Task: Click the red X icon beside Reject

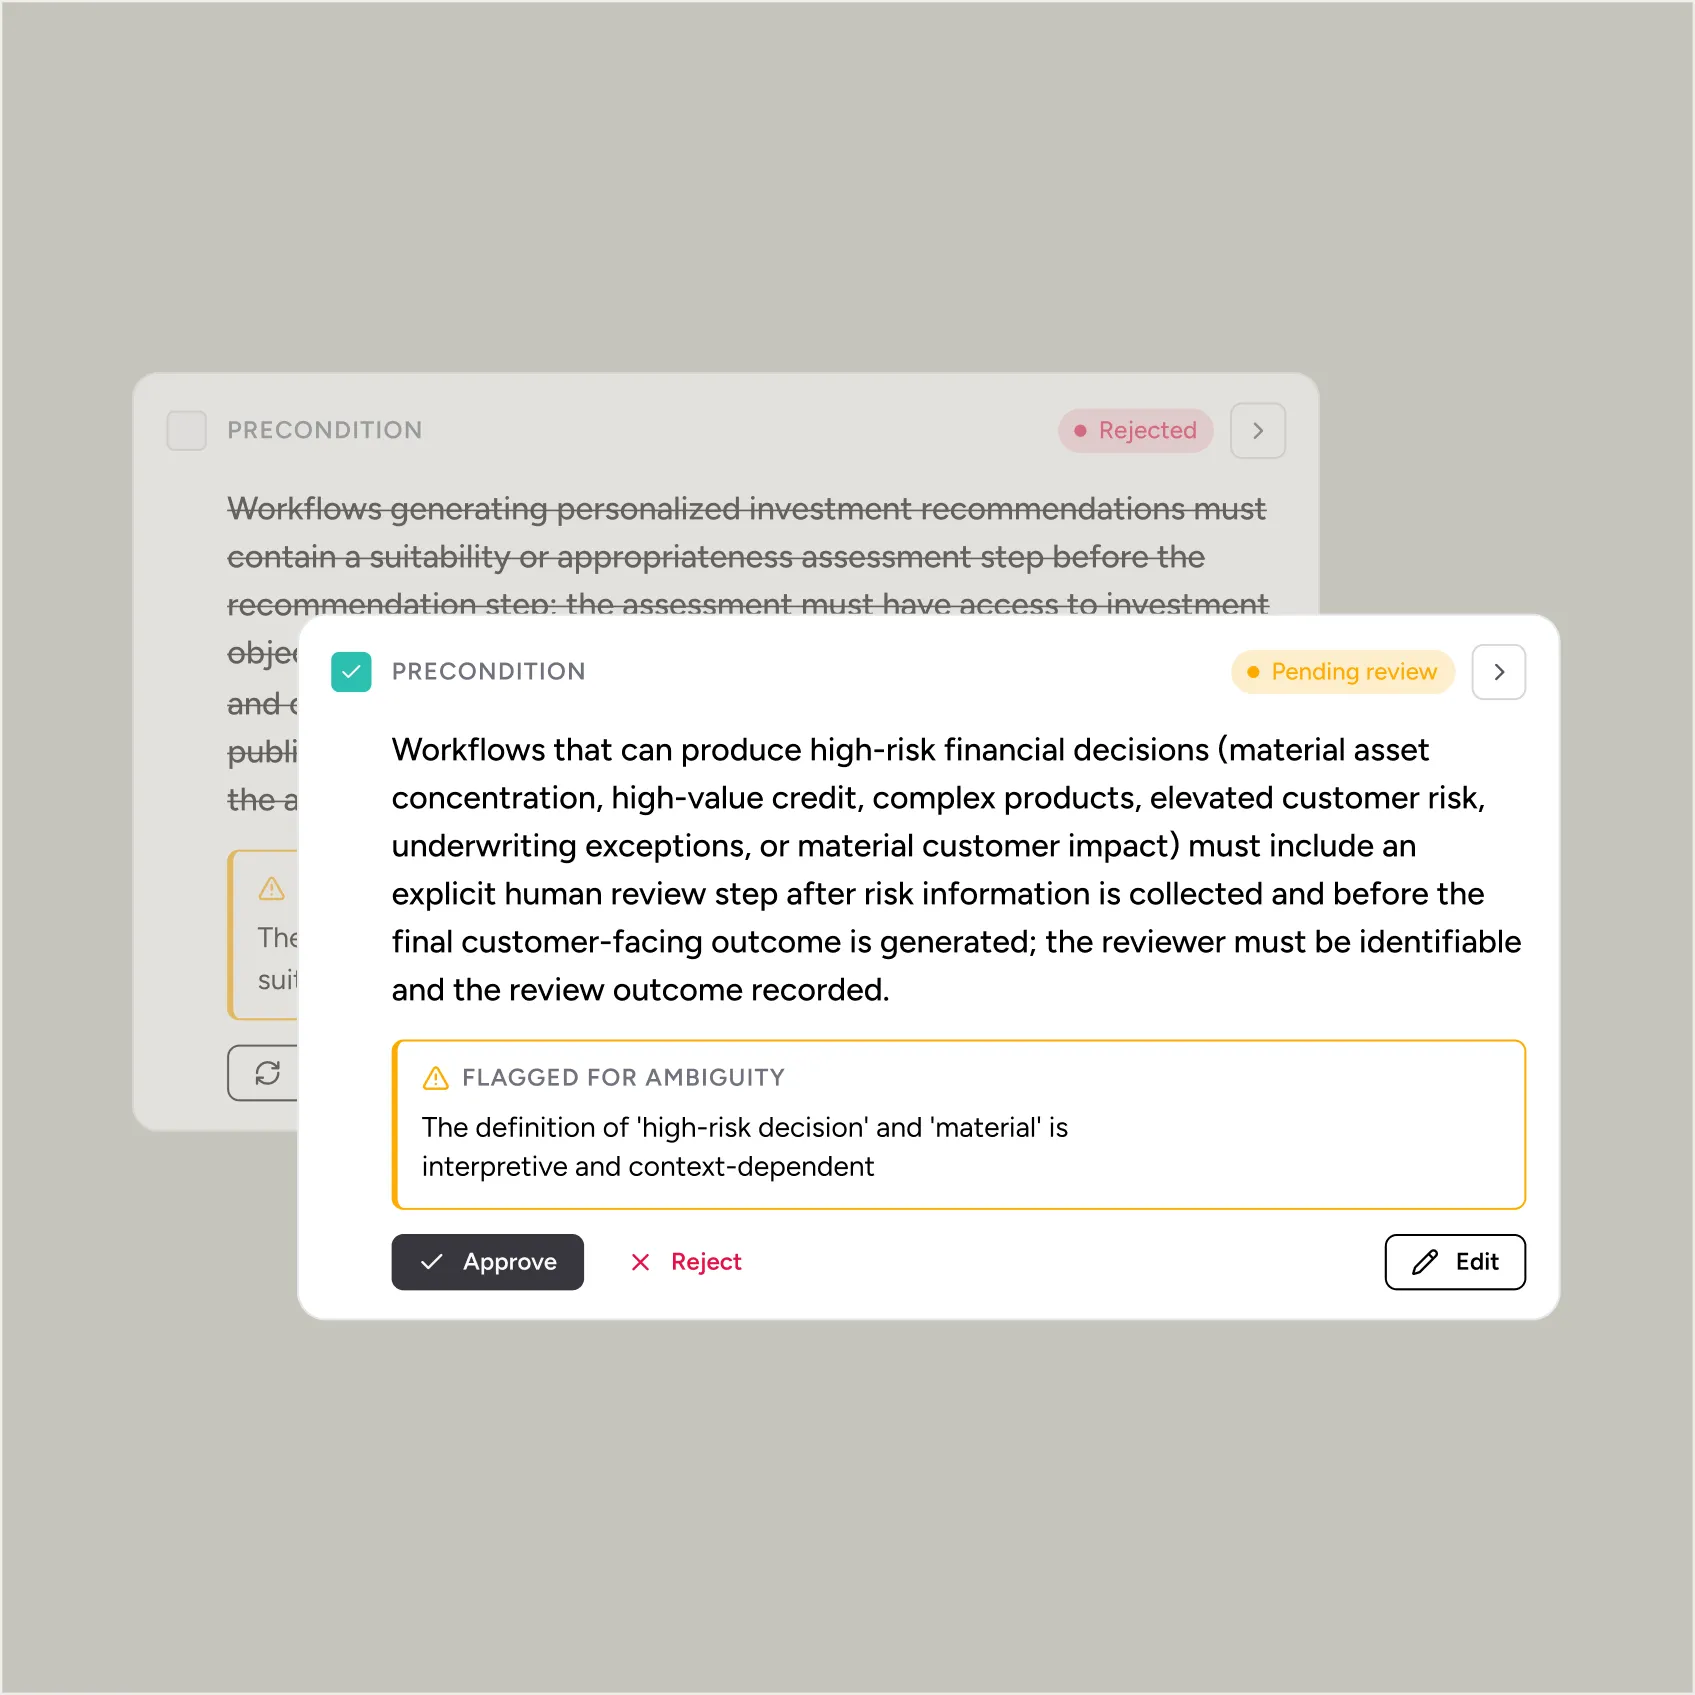Action: click(641, 1262)
